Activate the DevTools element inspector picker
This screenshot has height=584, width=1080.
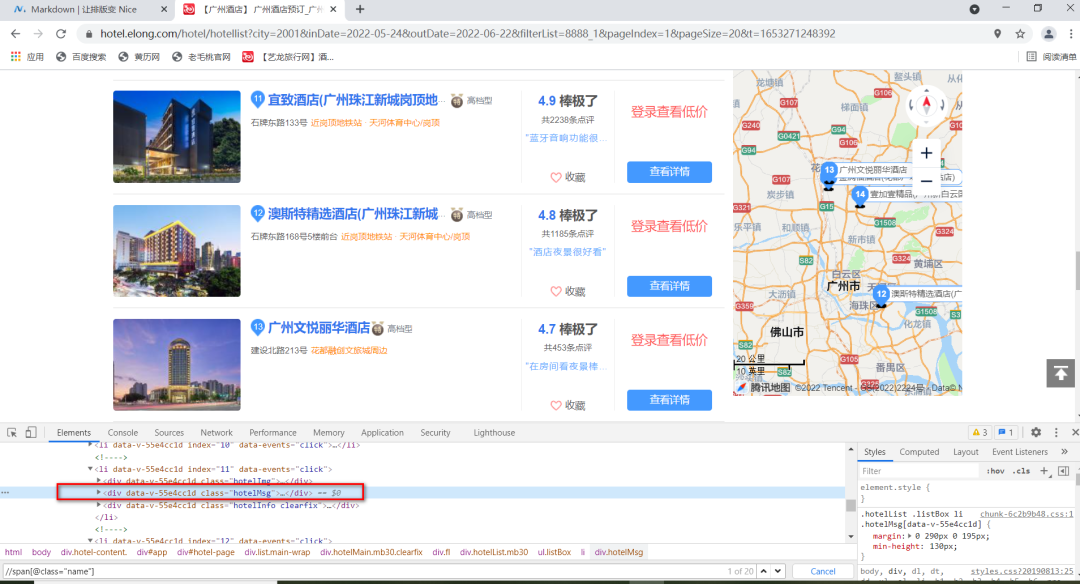pos(12,432)
